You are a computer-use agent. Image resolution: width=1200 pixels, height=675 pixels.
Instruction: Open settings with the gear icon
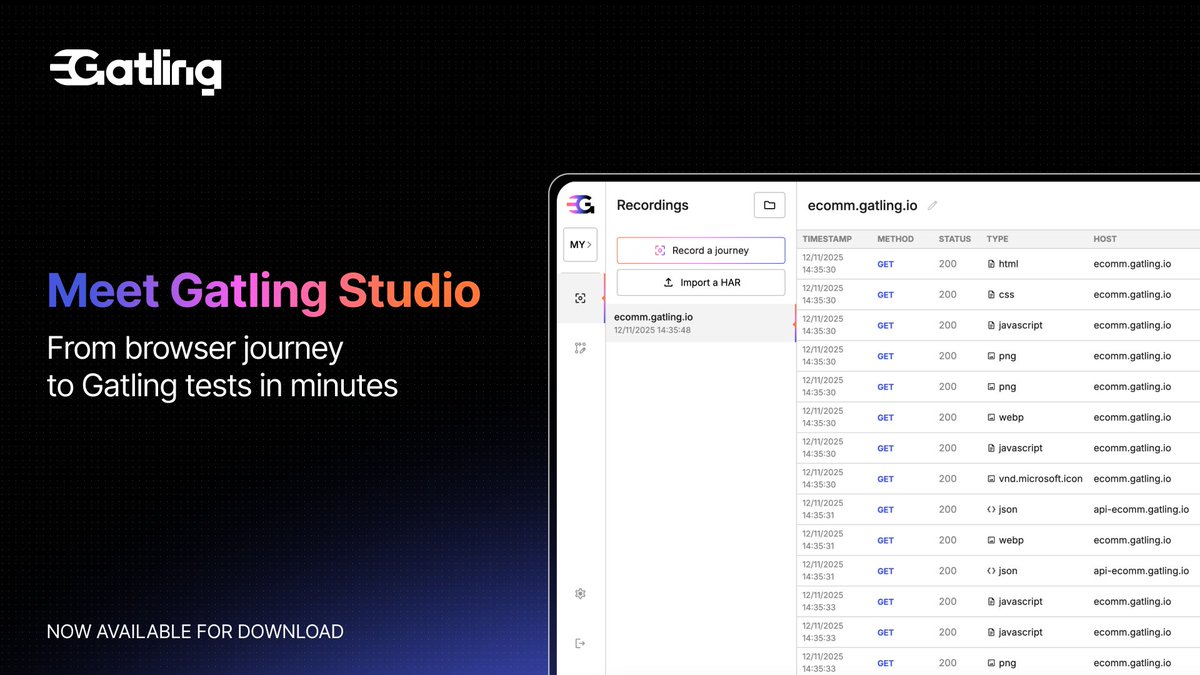tap(580, 593)
